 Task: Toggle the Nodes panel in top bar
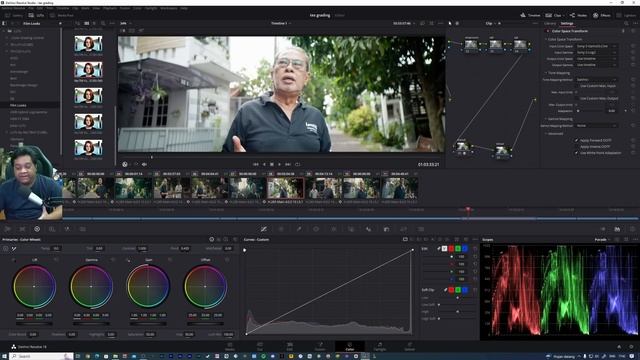tap(578, 16)
